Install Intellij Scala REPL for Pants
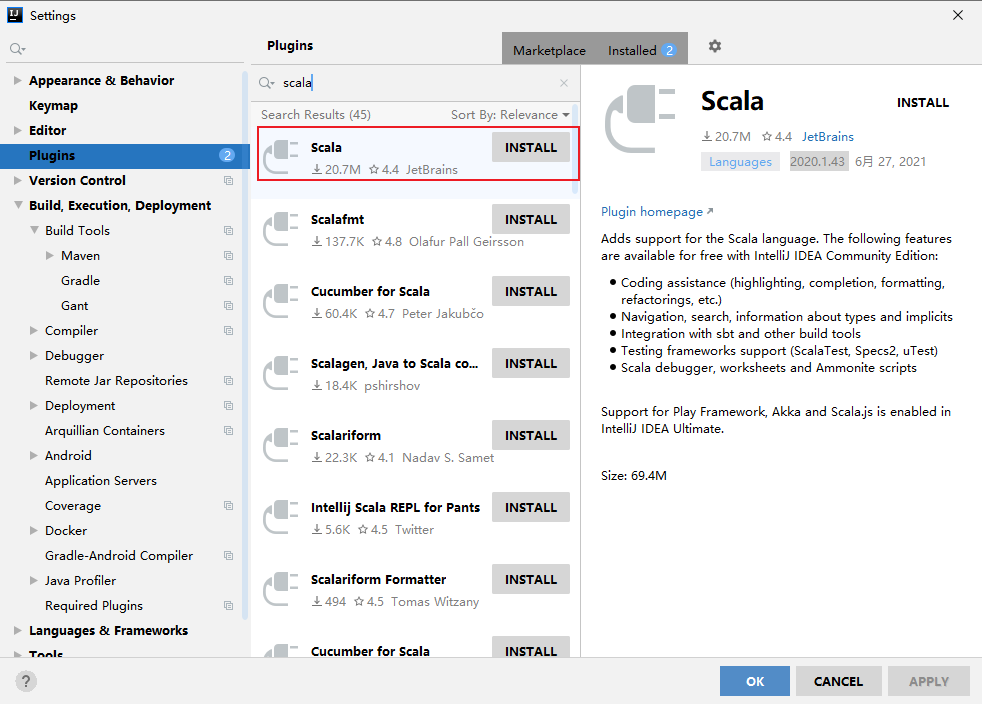The width and height of the screenshot is (982, 704). click(x=530, y=507)
